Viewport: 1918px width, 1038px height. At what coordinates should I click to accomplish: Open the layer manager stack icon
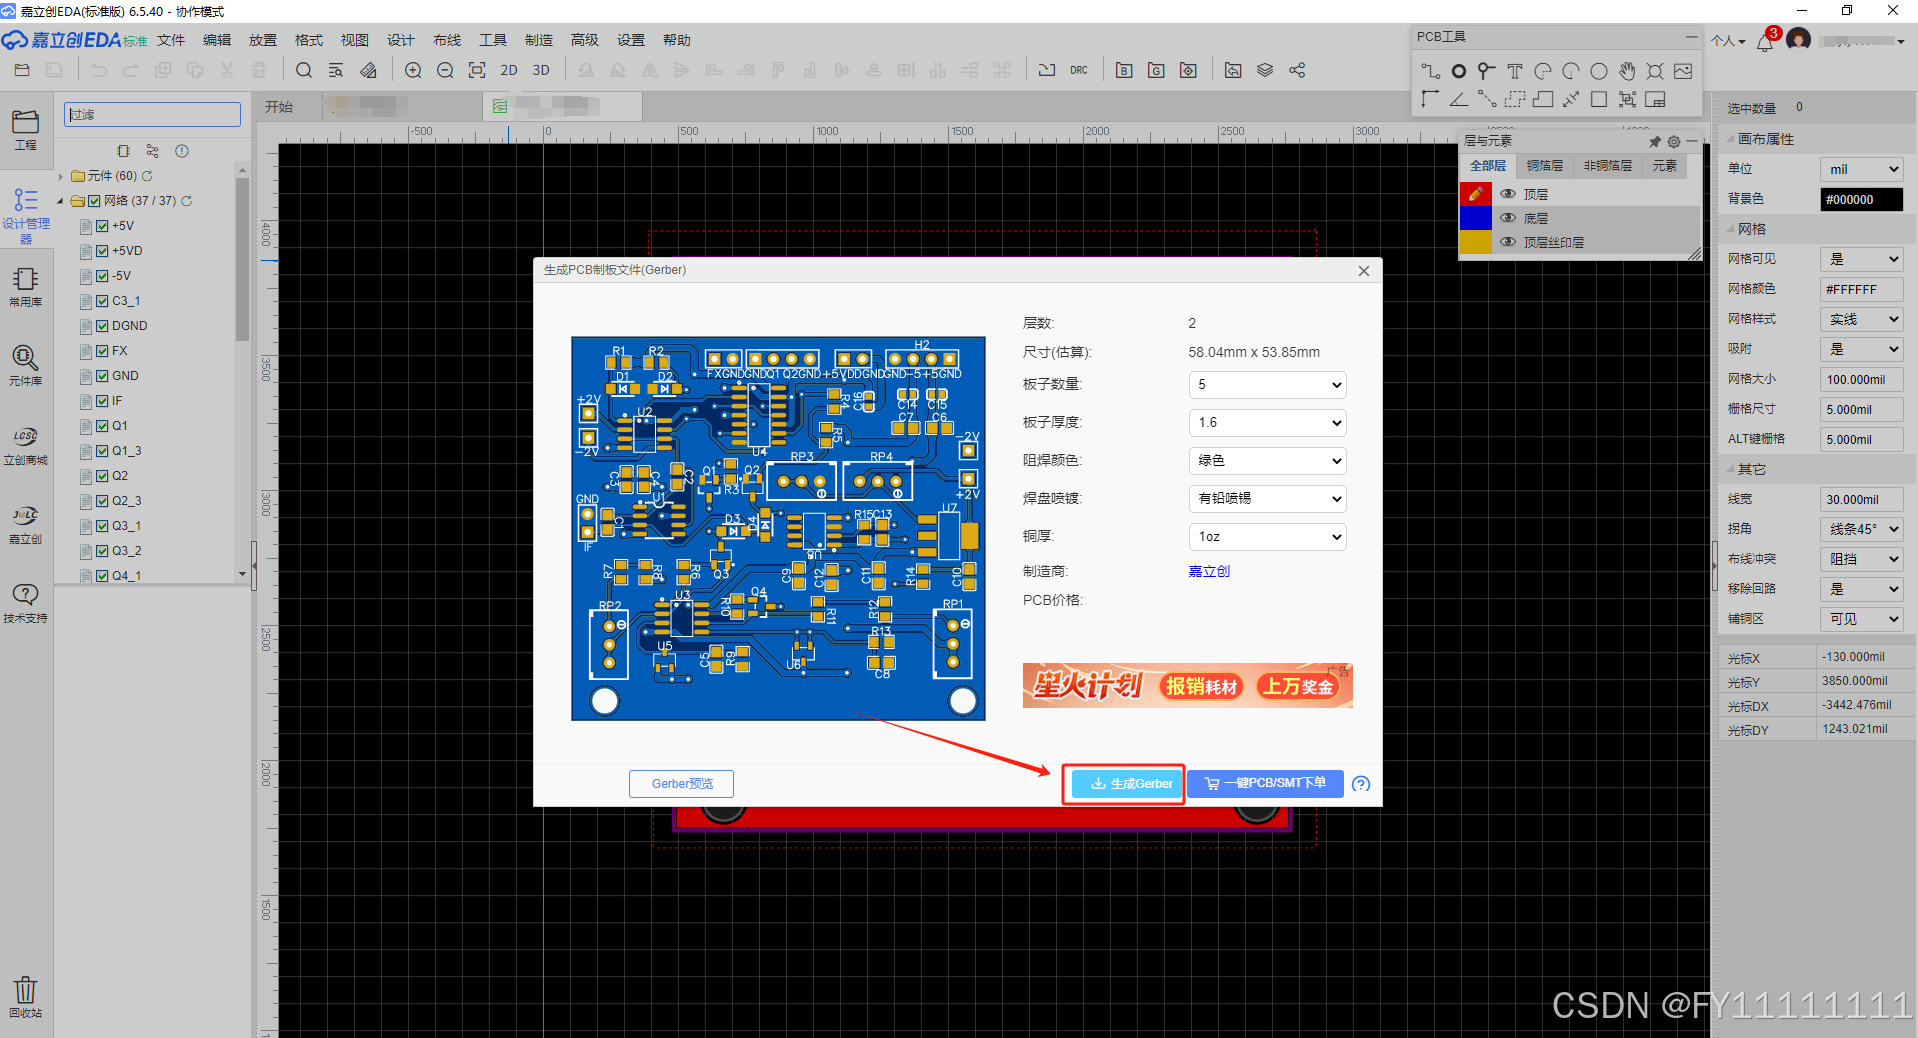click(1265, 70)
